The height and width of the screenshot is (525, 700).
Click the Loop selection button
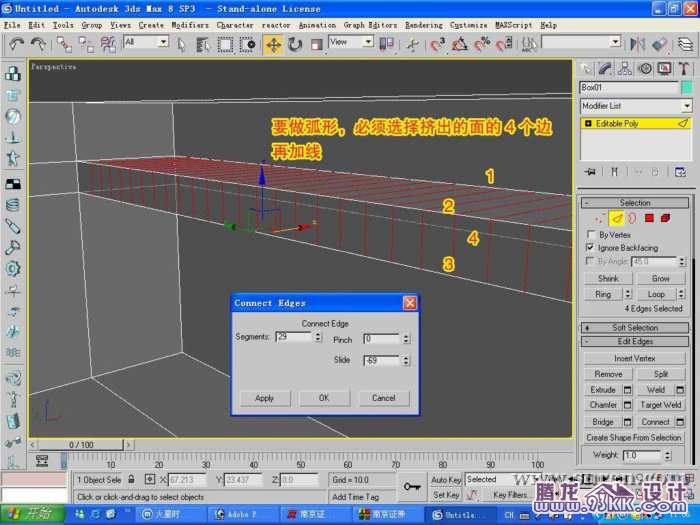[x=656, y=294]
